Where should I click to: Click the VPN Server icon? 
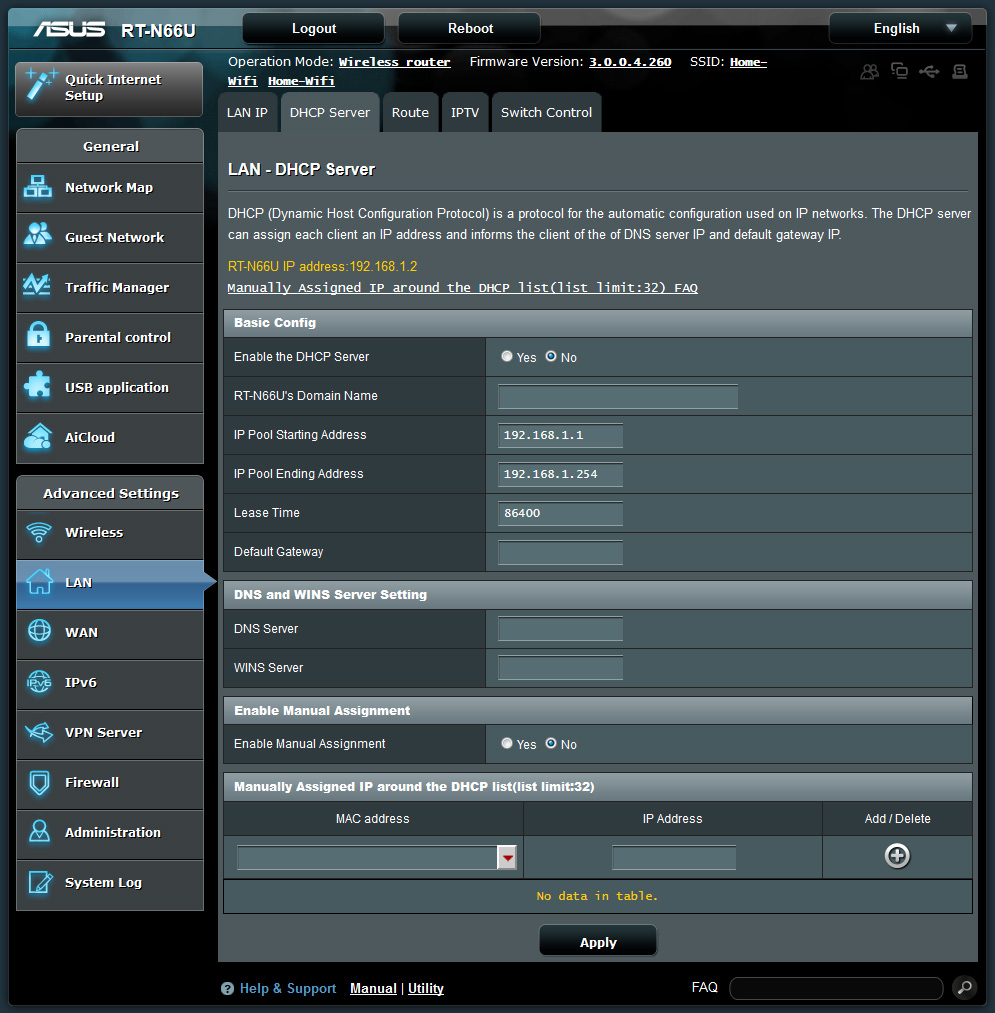click(39, 732)
